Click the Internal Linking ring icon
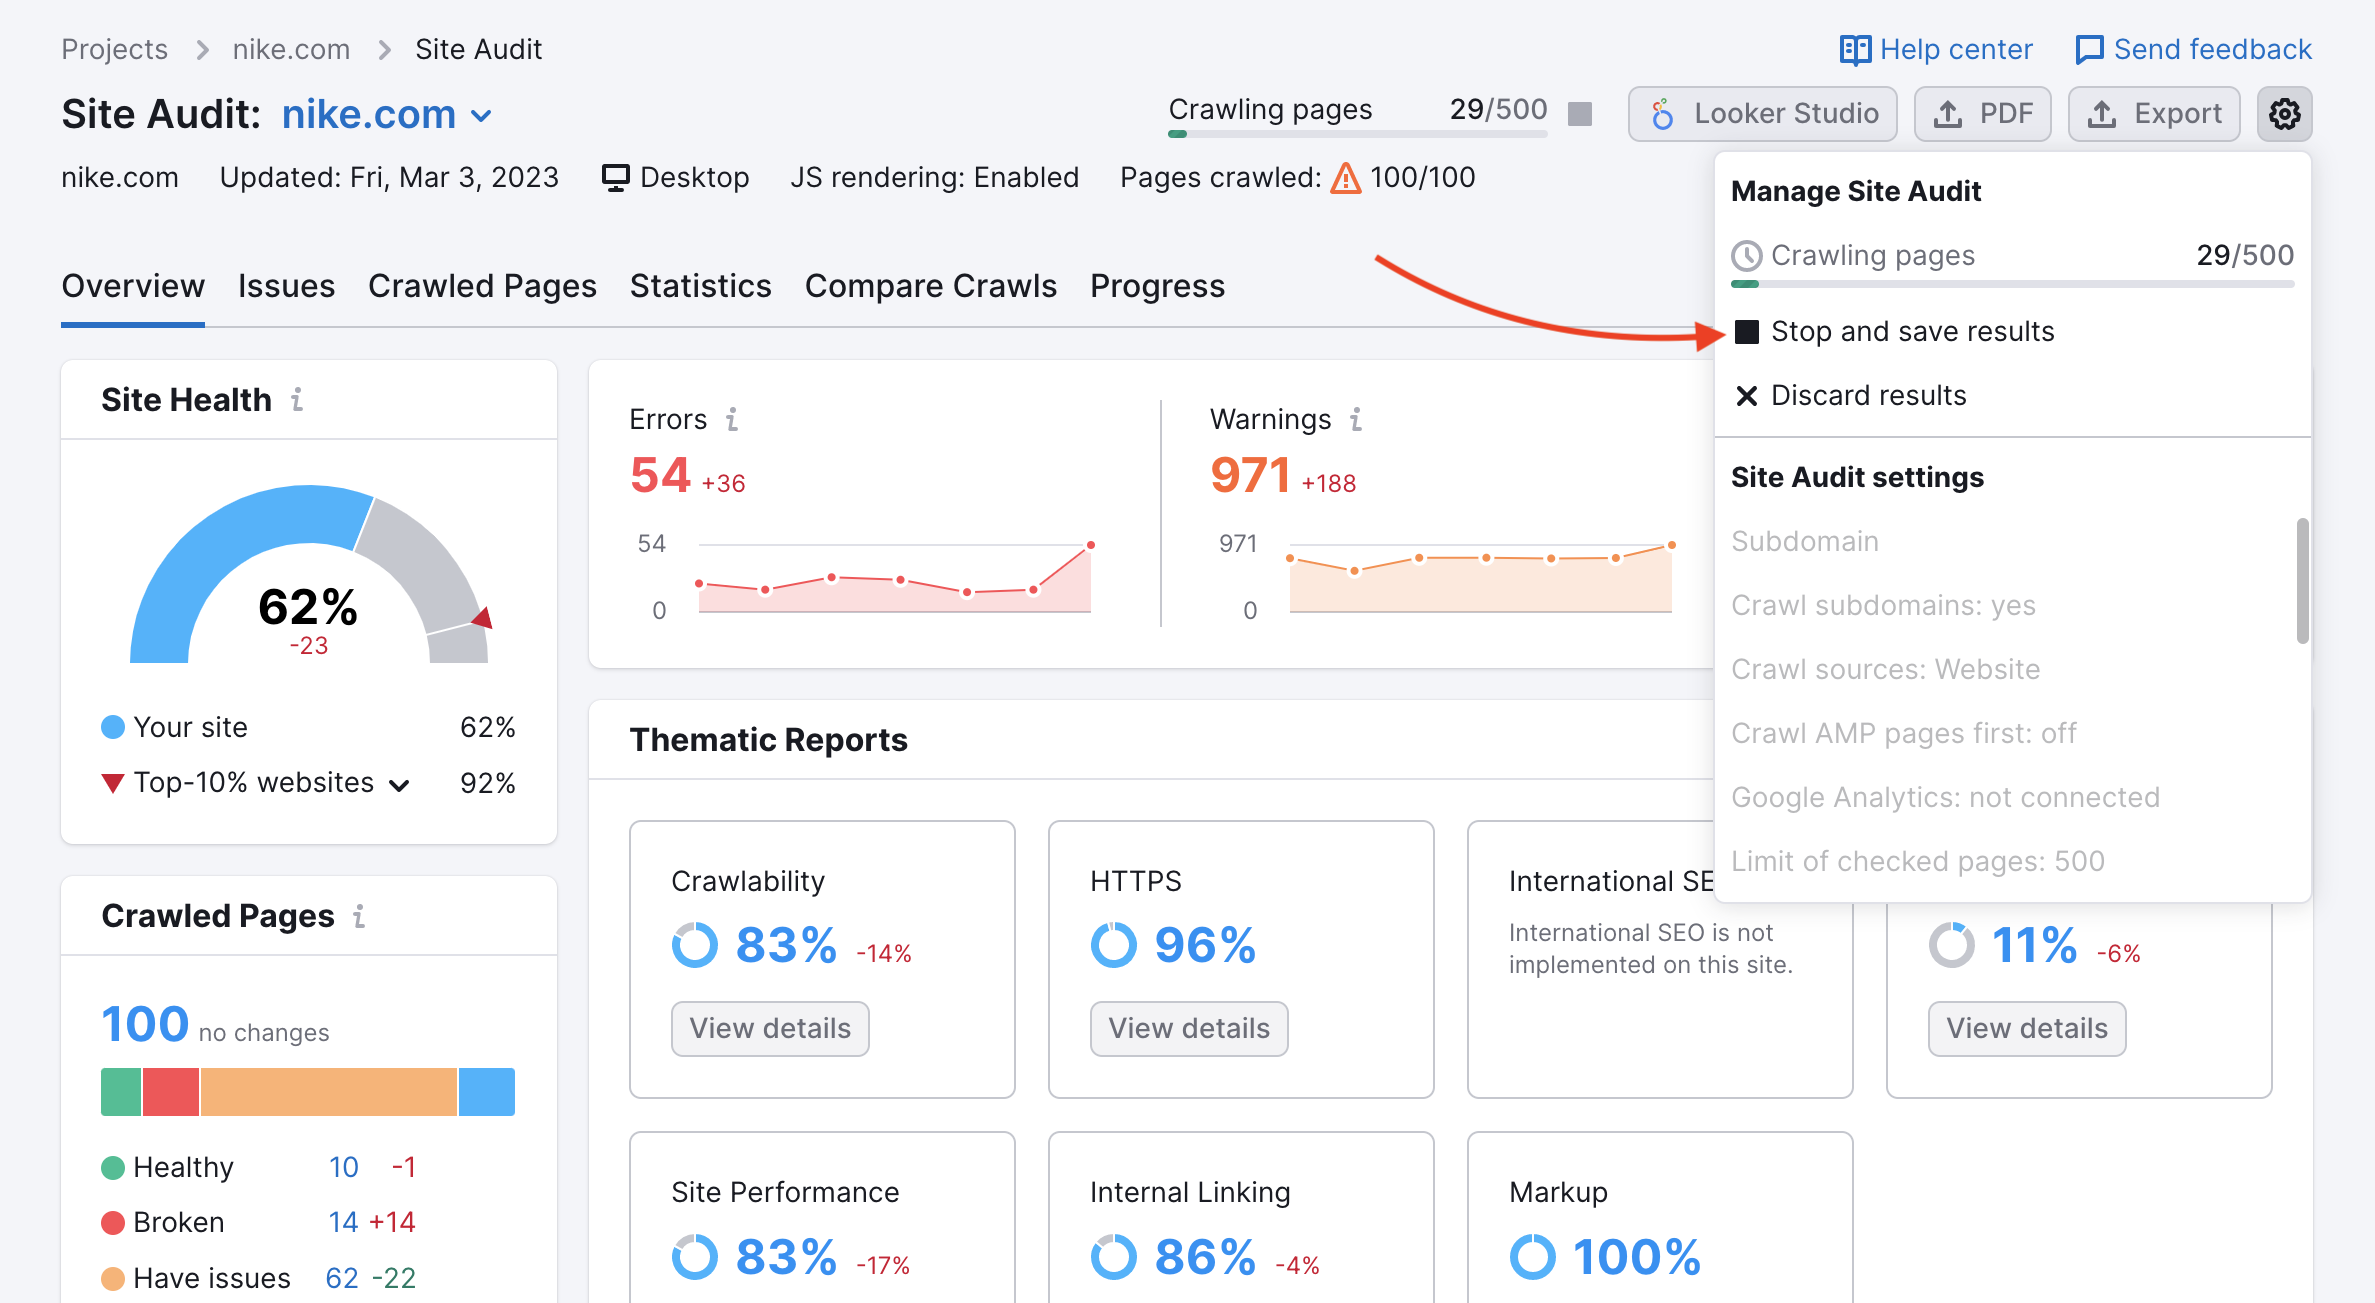The height and width of the screenshot is (1303, 2375). click(x=1113, y=1257)
